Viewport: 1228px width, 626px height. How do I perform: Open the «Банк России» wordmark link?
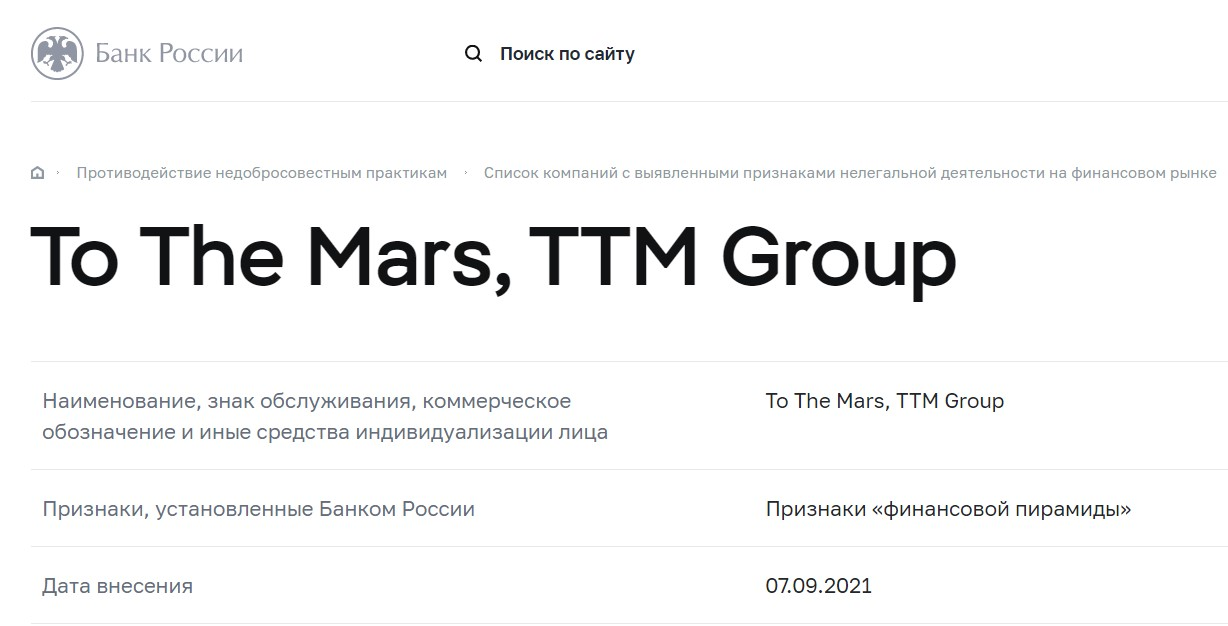tap(169, 53)
